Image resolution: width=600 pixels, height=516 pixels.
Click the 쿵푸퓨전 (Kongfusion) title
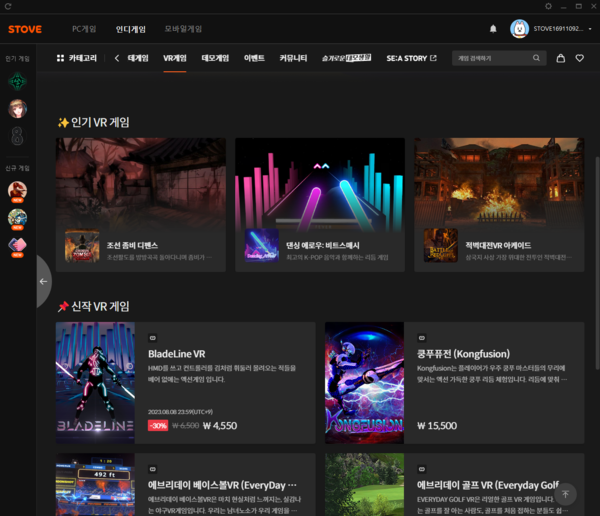point(463,354)
